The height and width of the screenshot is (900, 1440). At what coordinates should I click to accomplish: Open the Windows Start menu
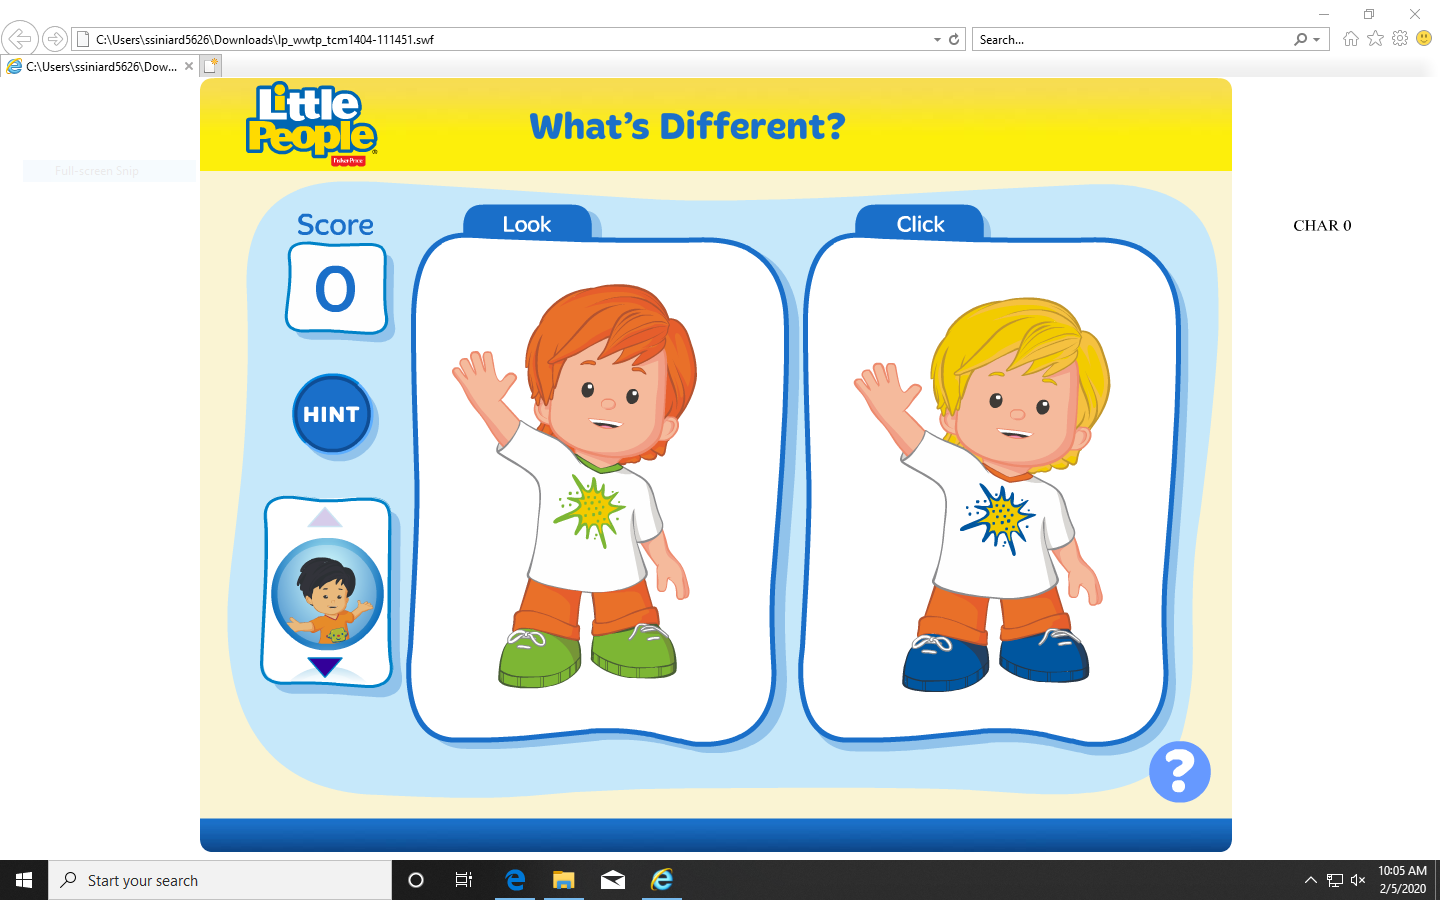coord(24,880)
